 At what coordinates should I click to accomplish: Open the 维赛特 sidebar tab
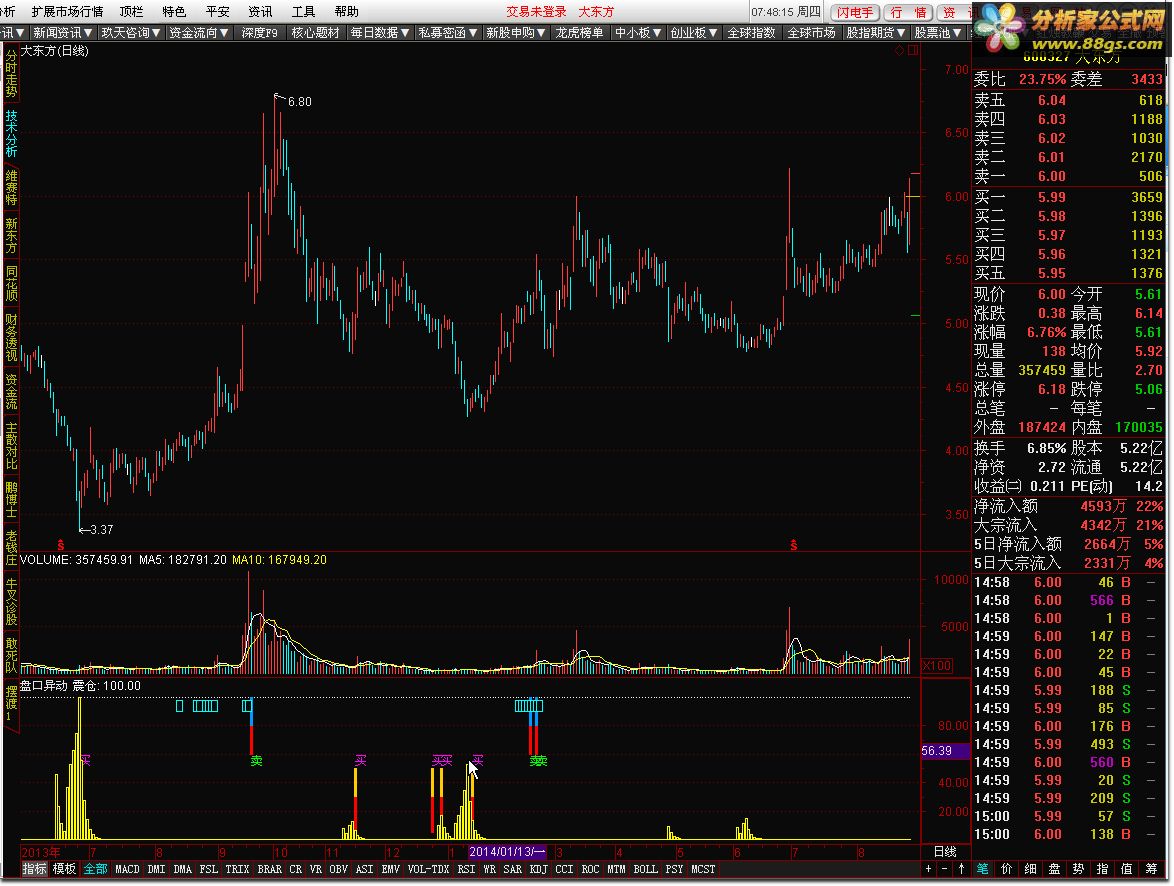point(11,187)
